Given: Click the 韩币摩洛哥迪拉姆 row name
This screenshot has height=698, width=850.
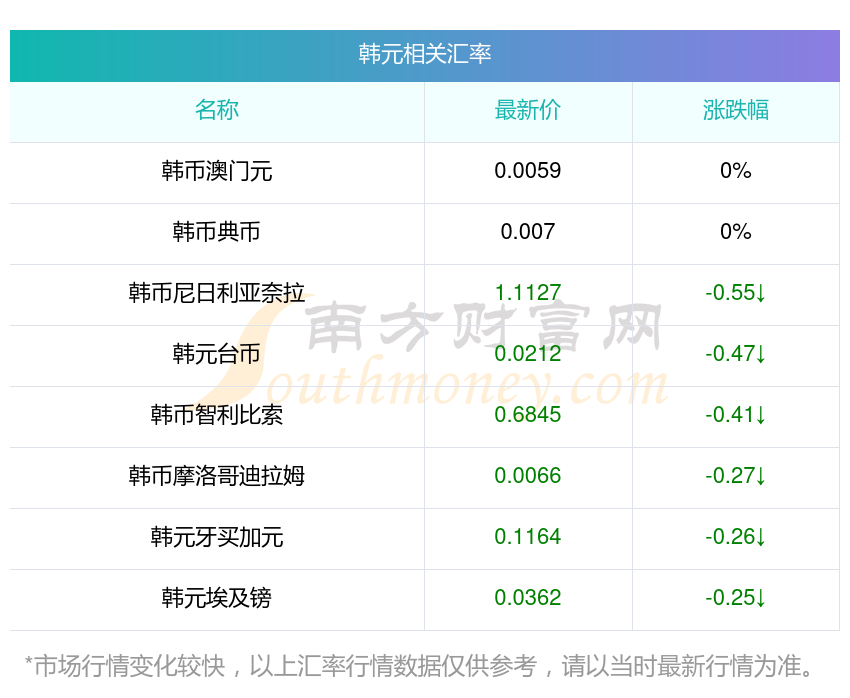Looking at the screenshot, I should pos(217,476).
